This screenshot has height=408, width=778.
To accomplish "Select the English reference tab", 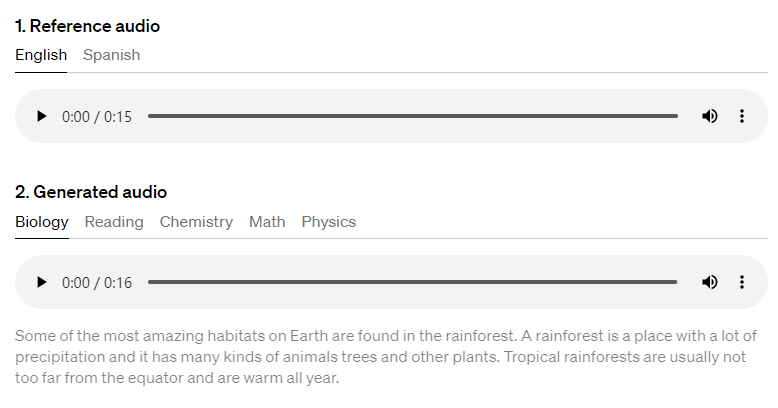I will click(41, 55).
